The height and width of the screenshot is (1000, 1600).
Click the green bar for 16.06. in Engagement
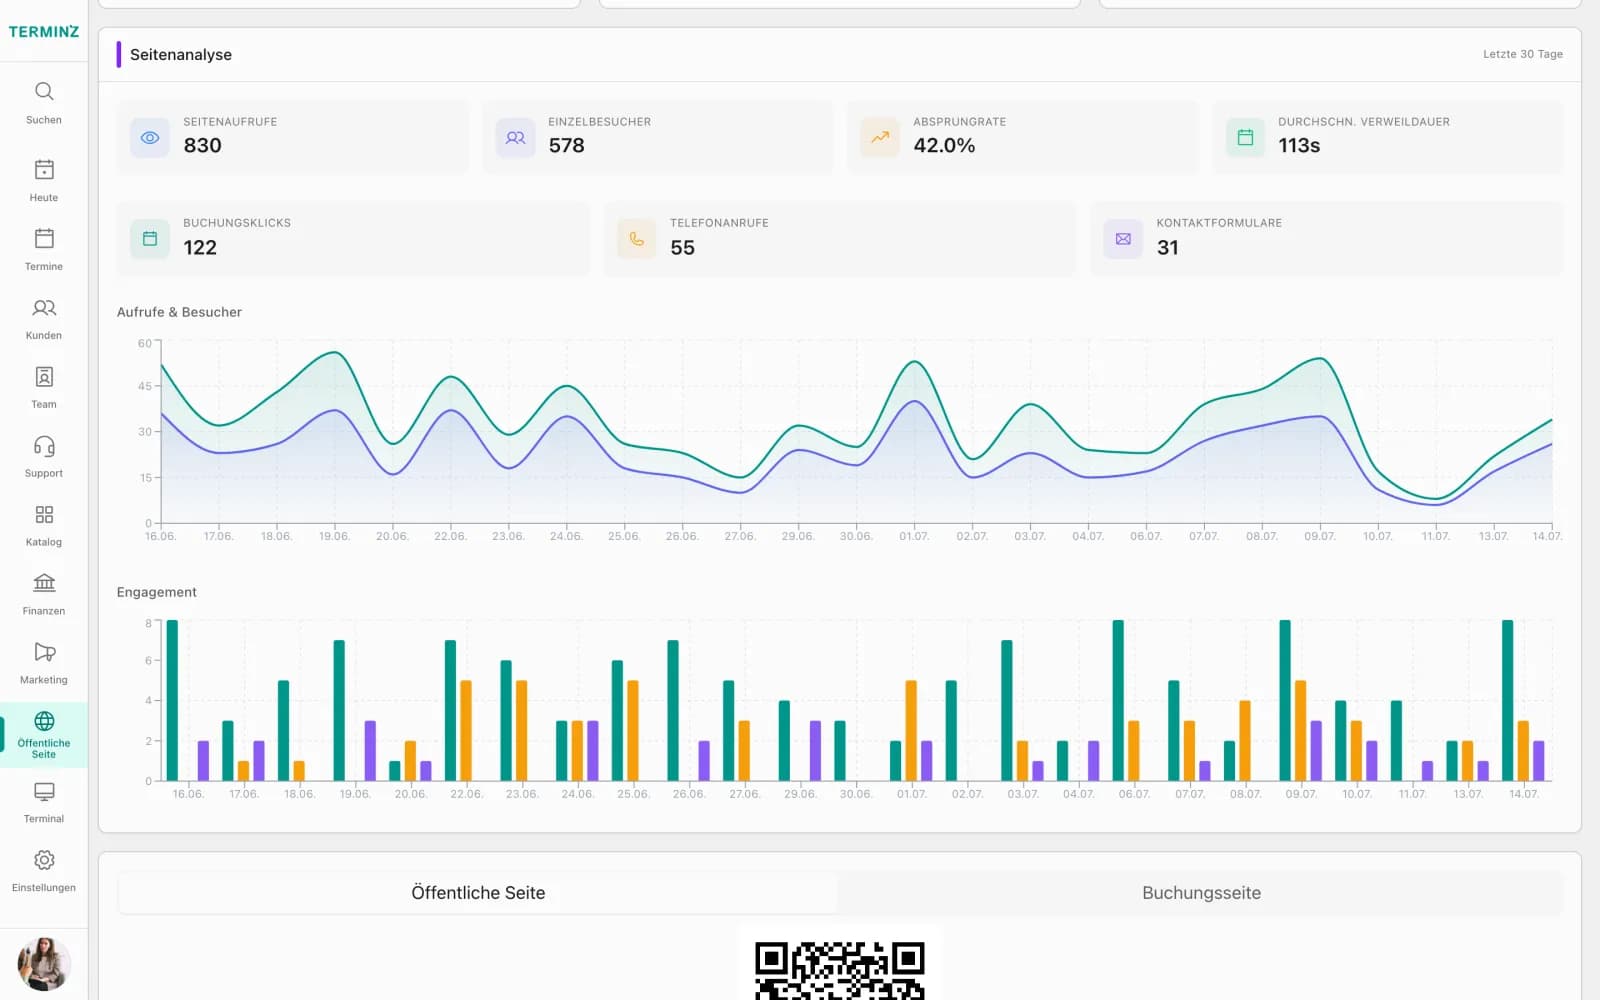[x=172, y=700]
